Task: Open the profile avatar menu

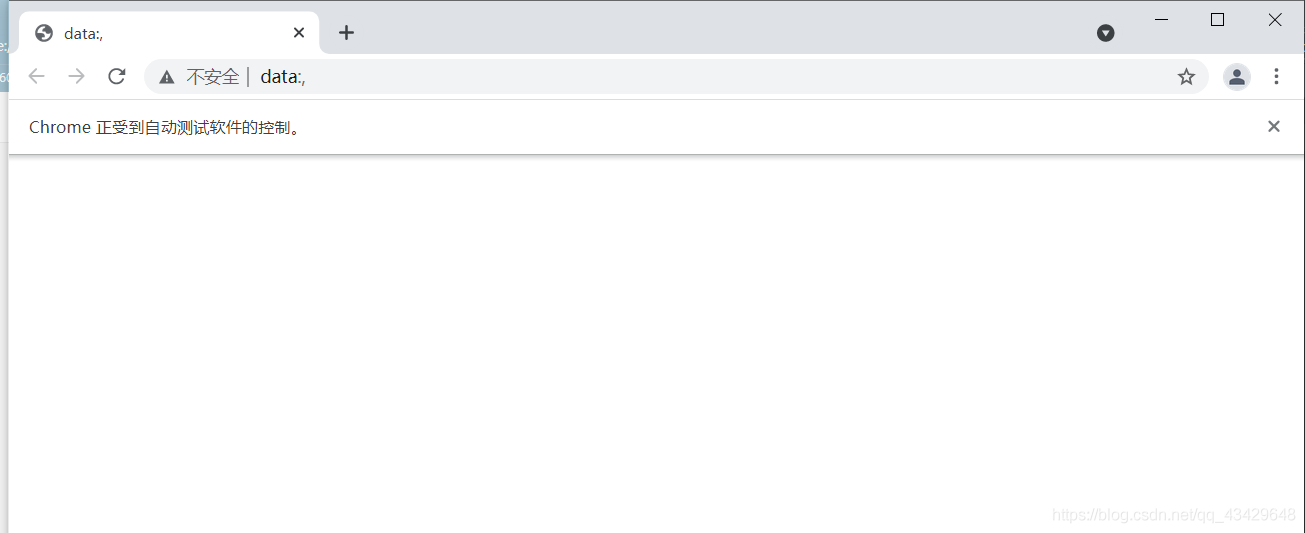Action: tap(1237, 76)
